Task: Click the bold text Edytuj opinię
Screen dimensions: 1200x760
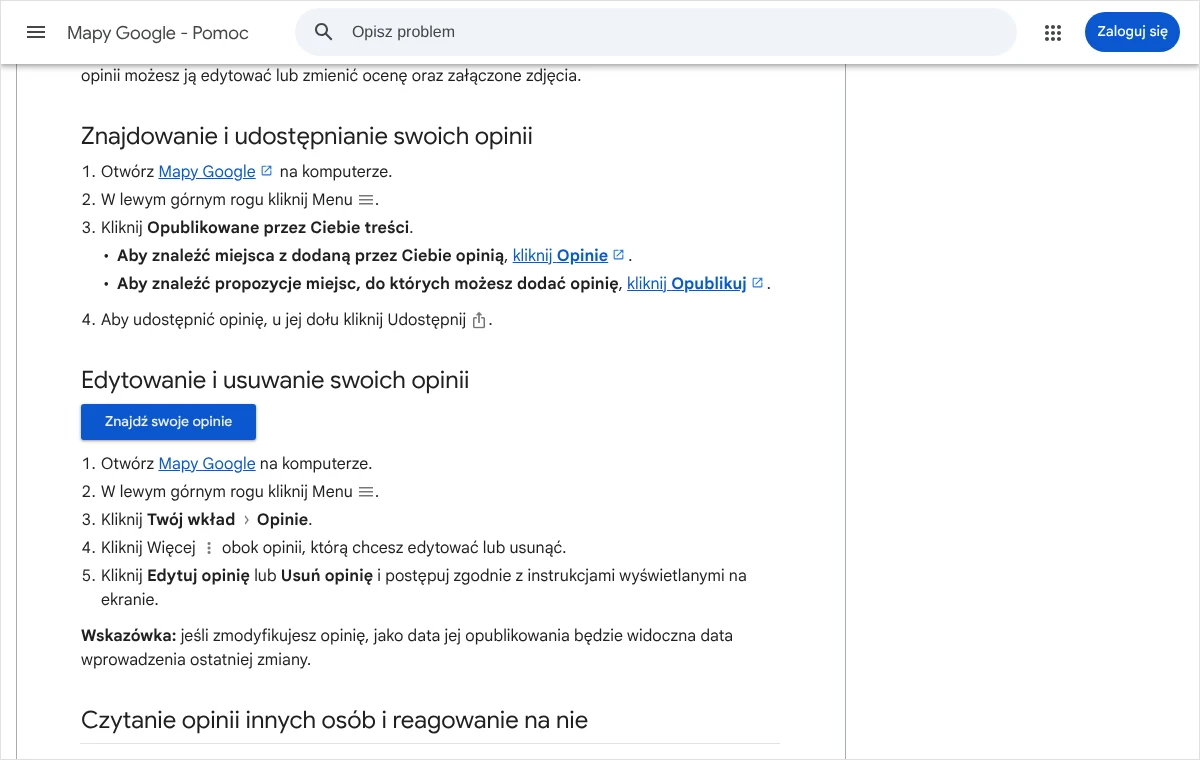Action: [x=198, y=575]
